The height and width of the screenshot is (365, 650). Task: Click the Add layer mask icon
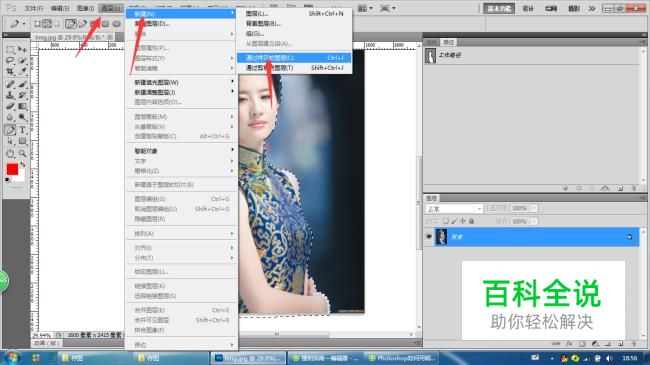click(x=582, y=344)
